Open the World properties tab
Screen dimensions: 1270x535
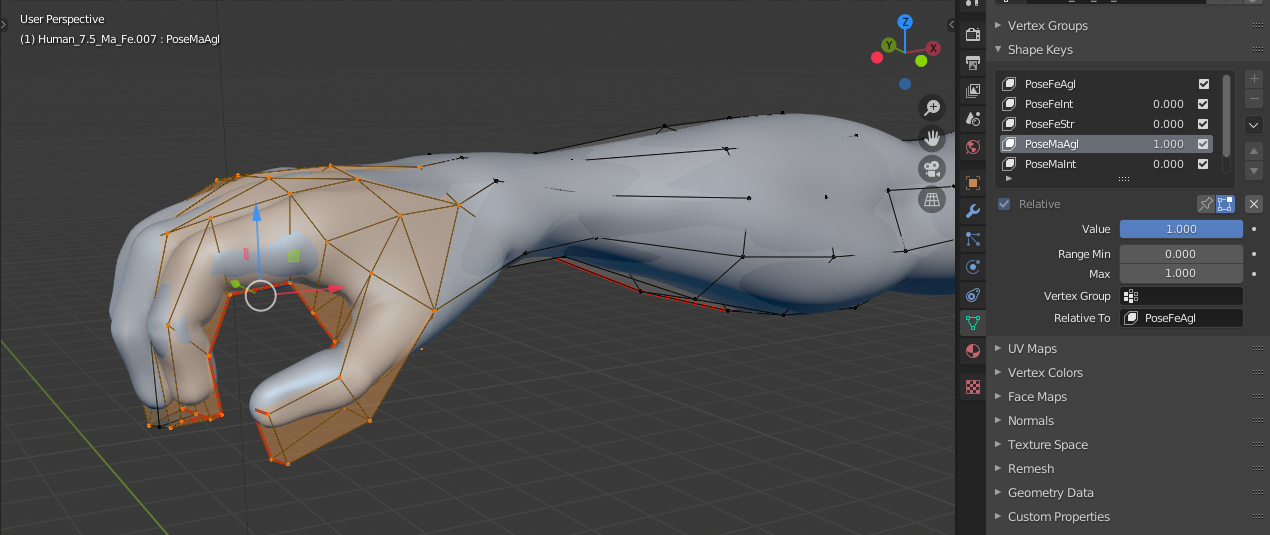[x=972, y=146]
